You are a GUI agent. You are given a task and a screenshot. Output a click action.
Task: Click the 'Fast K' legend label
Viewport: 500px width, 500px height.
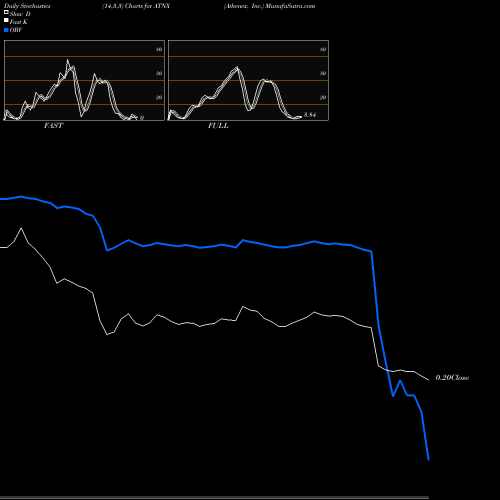(x=19, y=22)
